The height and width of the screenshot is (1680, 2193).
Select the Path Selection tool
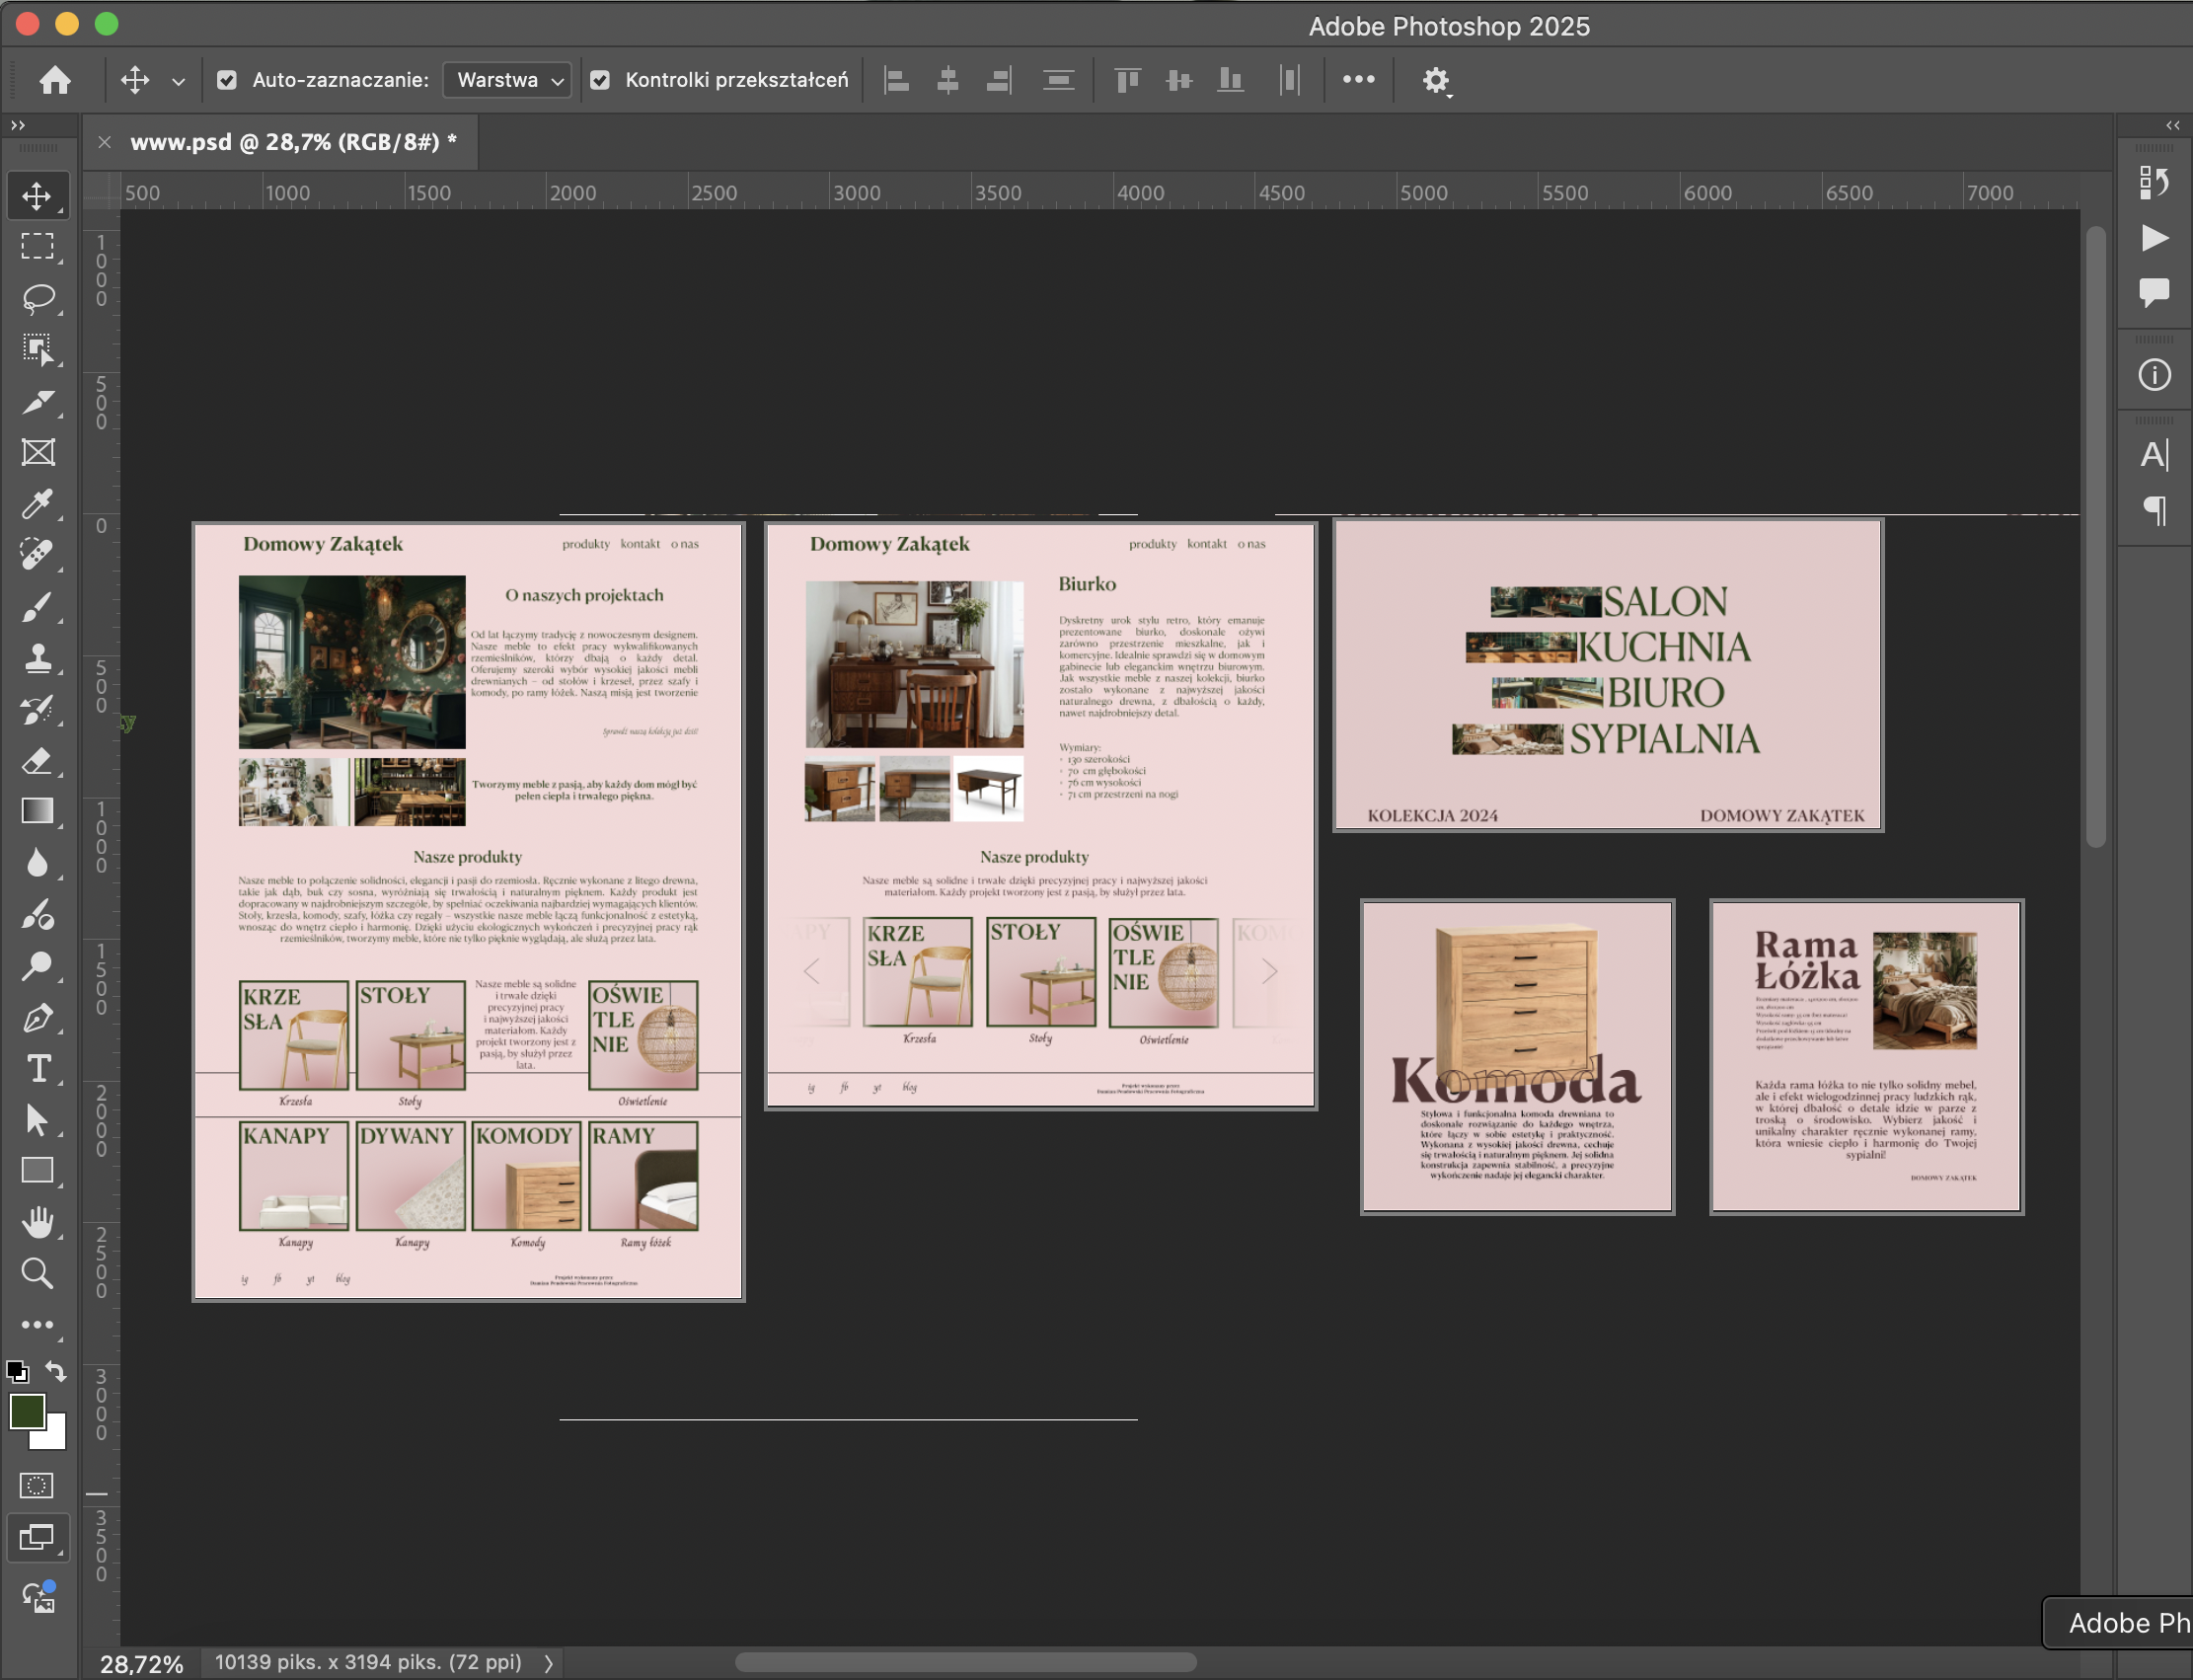click(37, 1120)
